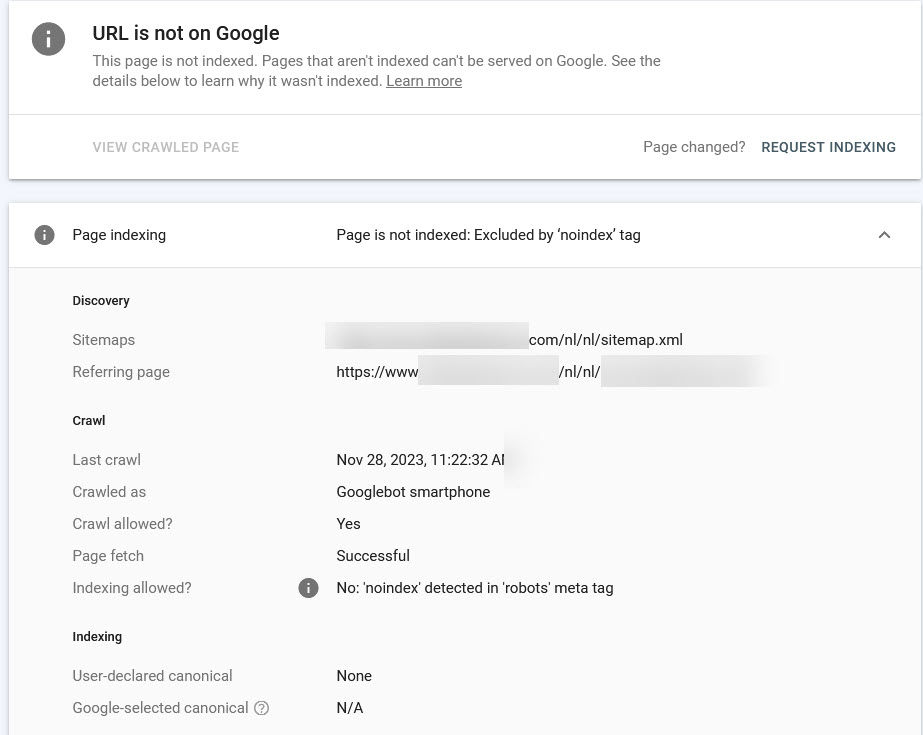Click the 'Page is not indexed: Excluded by noindex tag' status
923x735 pixels.
pos(489,235)
